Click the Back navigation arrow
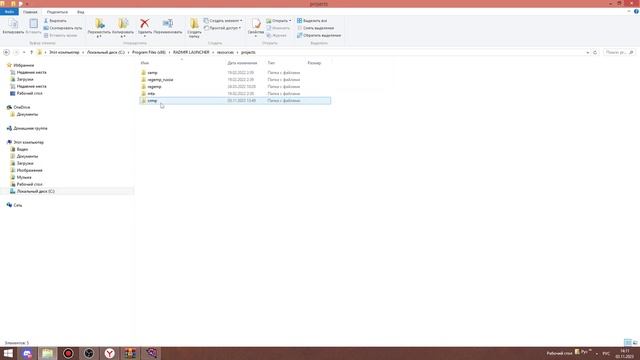Screen dimensions: 640x360 6,52
